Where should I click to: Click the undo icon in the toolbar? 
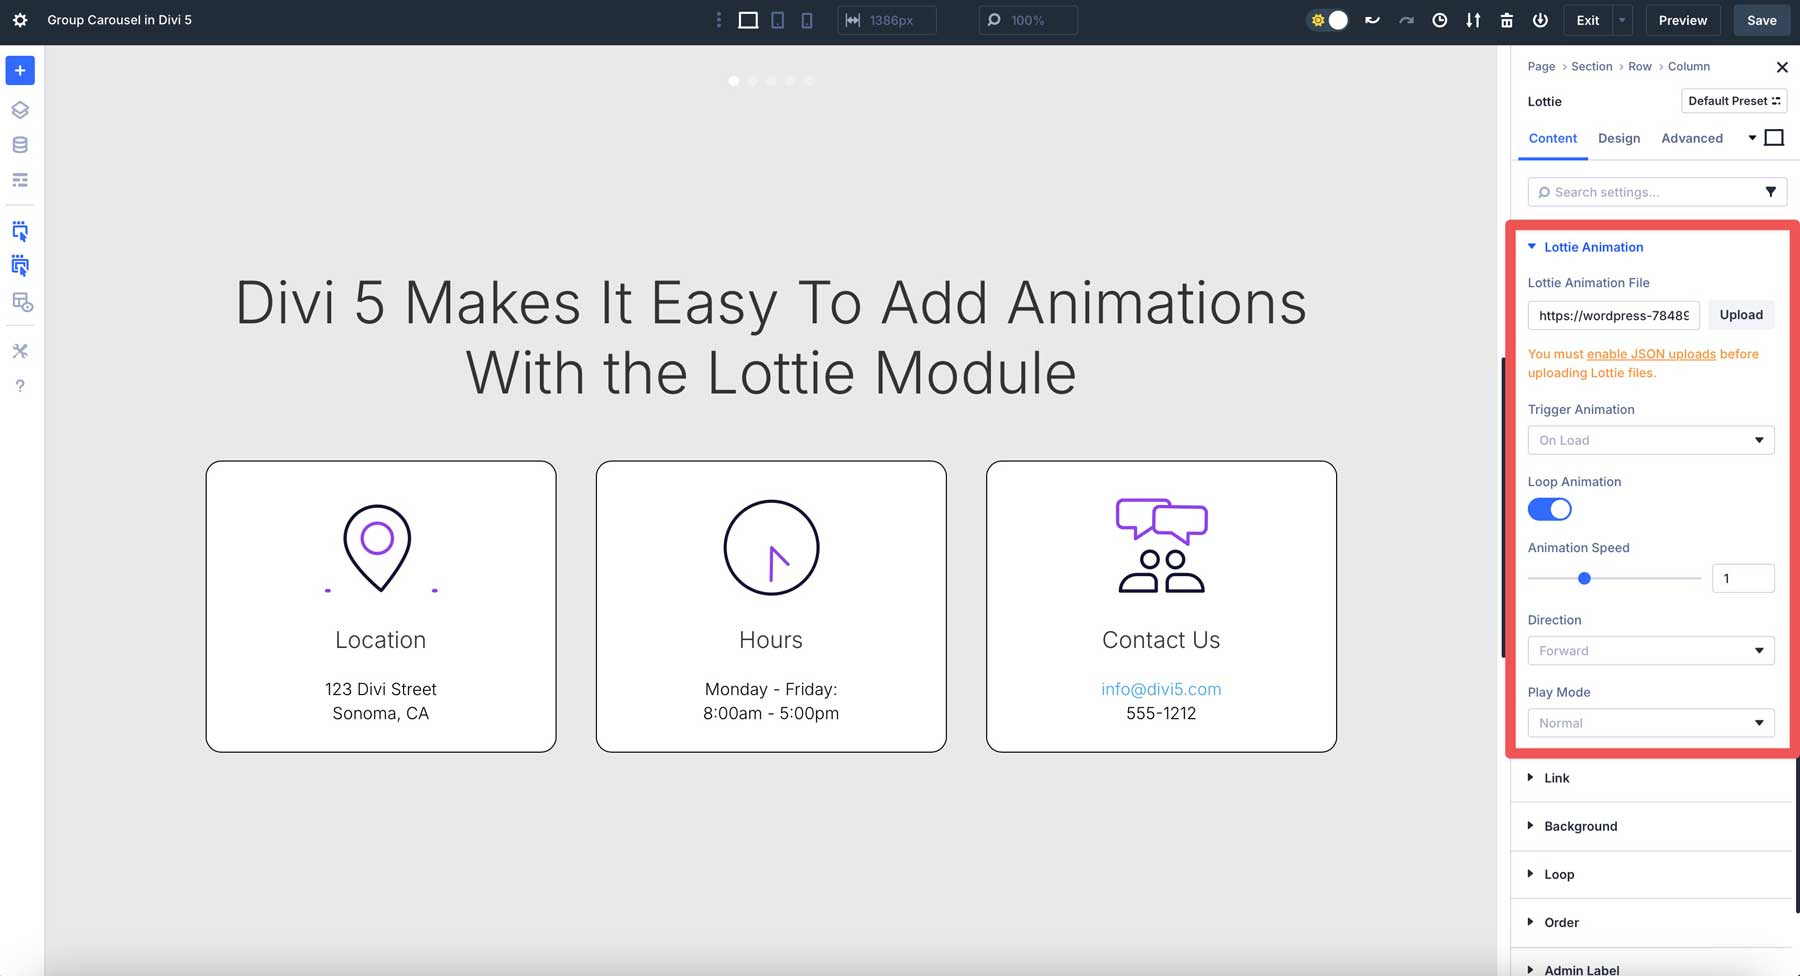click(x=1372, y=19)
